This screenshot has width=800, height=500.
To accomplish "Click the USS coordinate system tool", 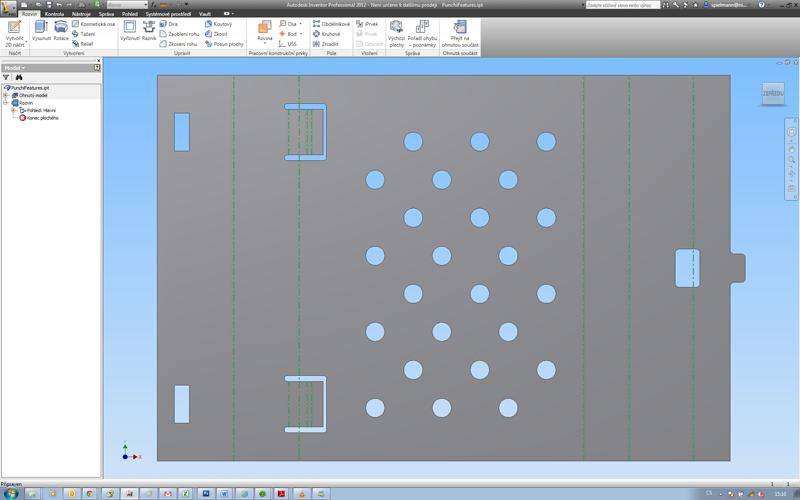I will [x=288, y=44].
